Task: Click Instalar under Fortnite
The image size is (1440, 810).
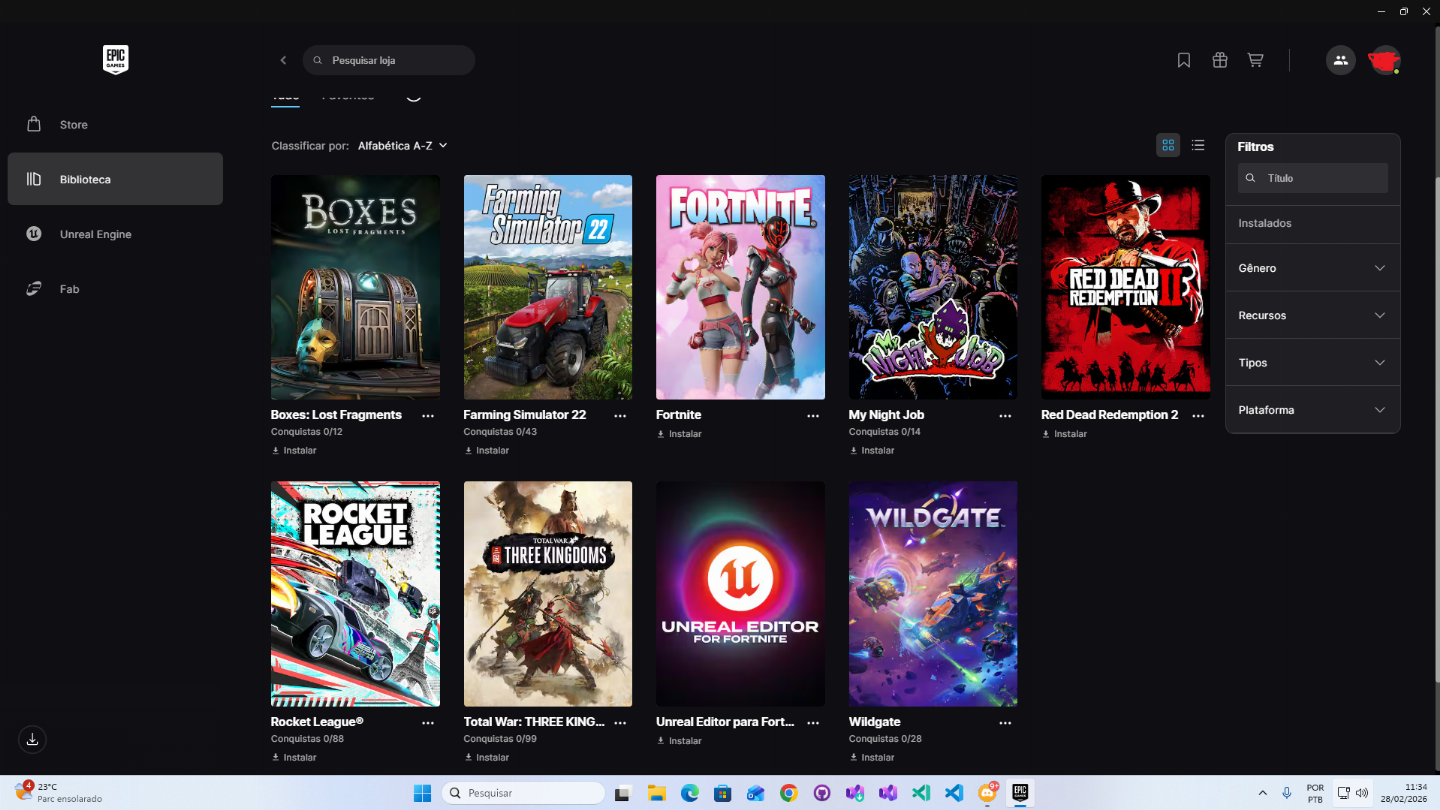Action: point(679,434)
